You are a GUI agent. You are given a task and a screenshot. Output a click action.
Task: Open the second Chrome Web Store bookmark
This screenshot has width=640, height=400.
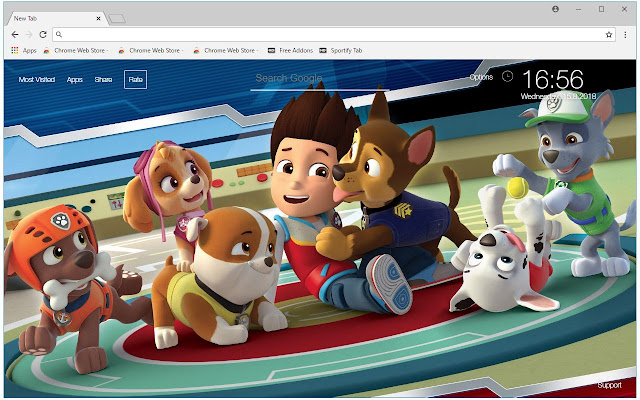tap(150, 50)
